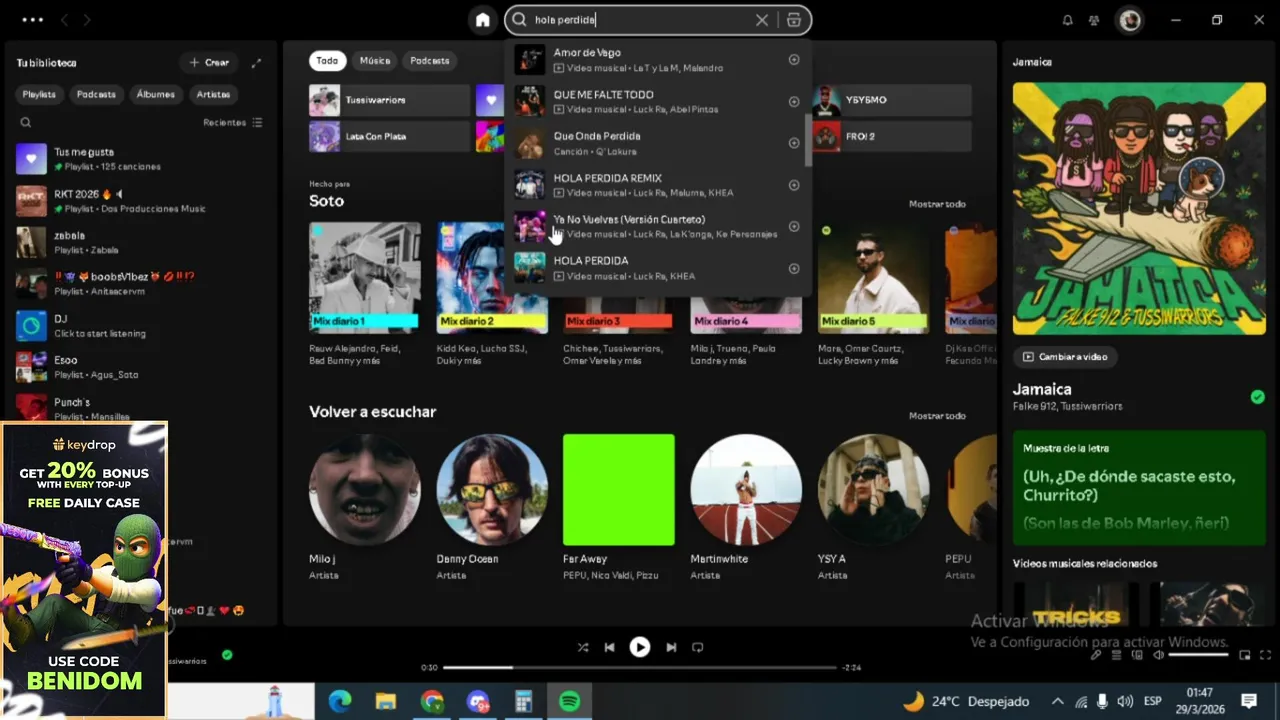Go to the Spotify home icon
Image resolution: width=1280 pixels, height=720 pixels.
483,20
